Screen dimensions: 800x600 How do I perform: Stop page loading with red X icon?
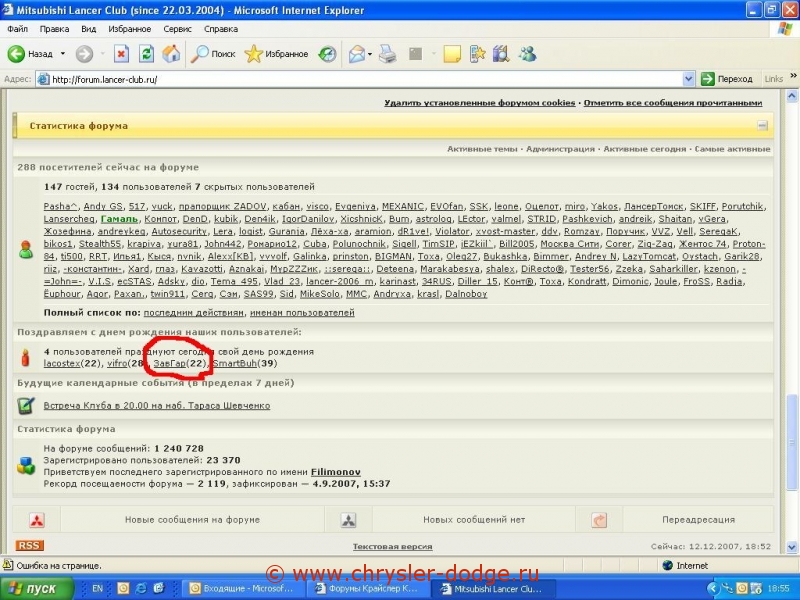[121, 54]
